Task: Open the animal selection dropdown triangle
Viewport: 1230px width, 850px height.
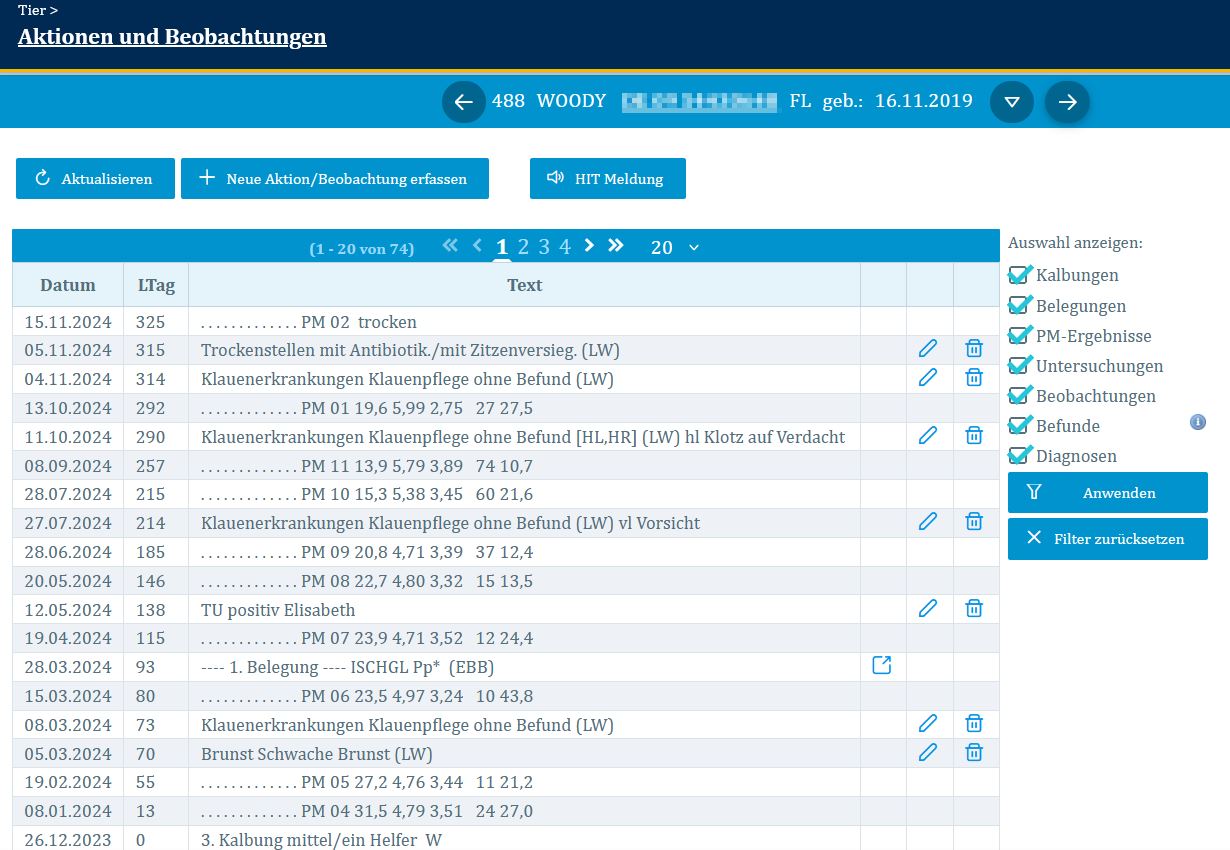Action: (1011, 102)
